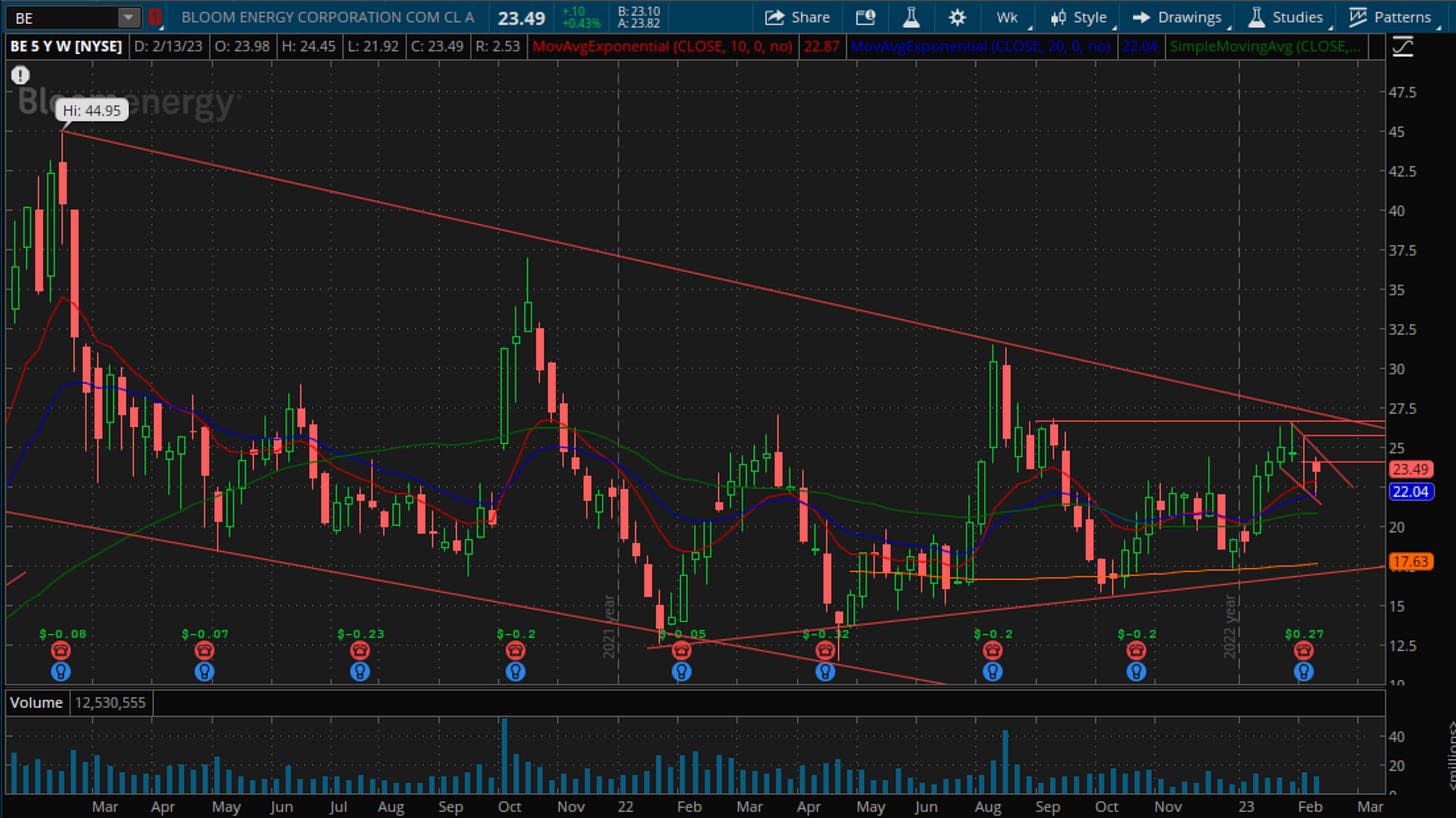The image size is (1456, 818).
Task: Click the BLOOM ENERGY CORPORATION COM CL A title
Action: [x=328, y=17]
